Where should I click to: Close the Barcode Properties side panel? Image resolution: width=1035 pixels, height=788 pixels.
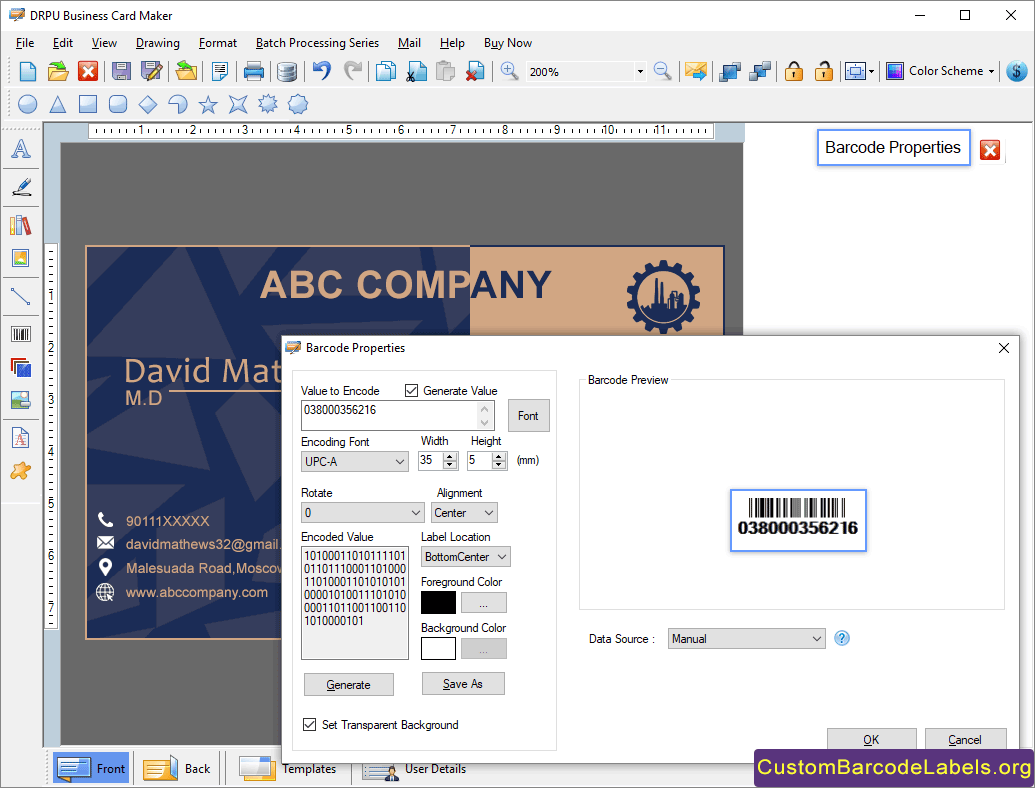coord(989,150)
